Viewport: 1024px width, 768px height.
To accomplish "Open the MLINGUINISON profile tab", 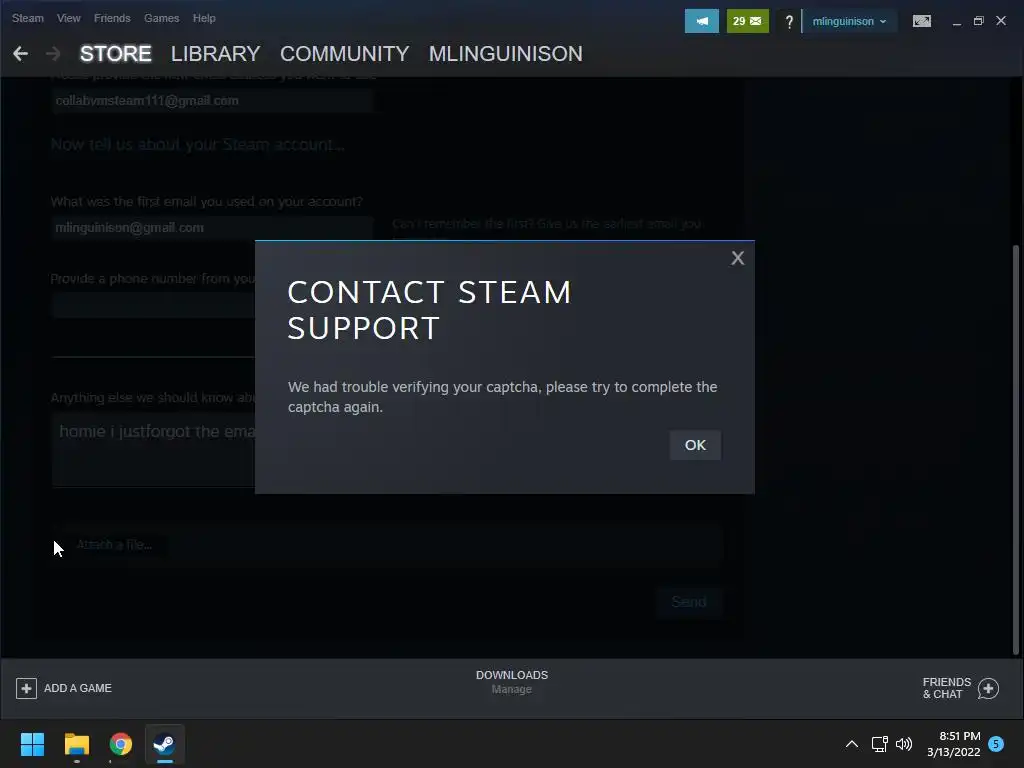I will click(x=505, y=54).
